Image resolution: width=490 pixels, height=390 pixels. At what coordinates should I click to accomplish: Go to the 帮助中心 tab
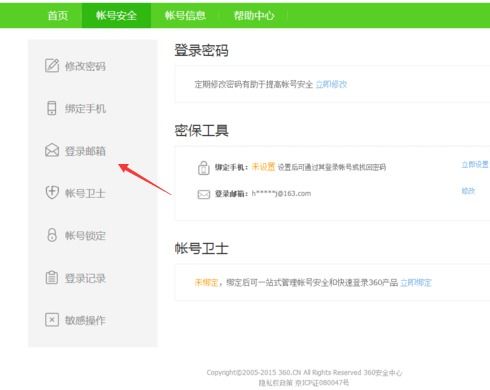[254, 15]
